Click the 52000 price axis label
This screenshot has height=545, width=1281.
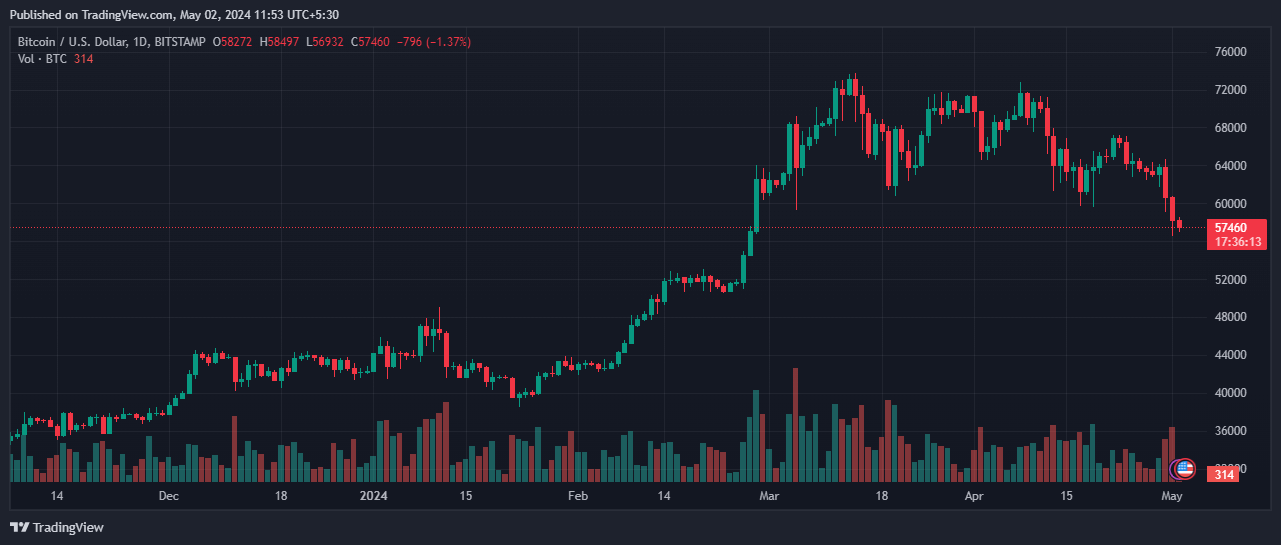tap(1229, 280)
